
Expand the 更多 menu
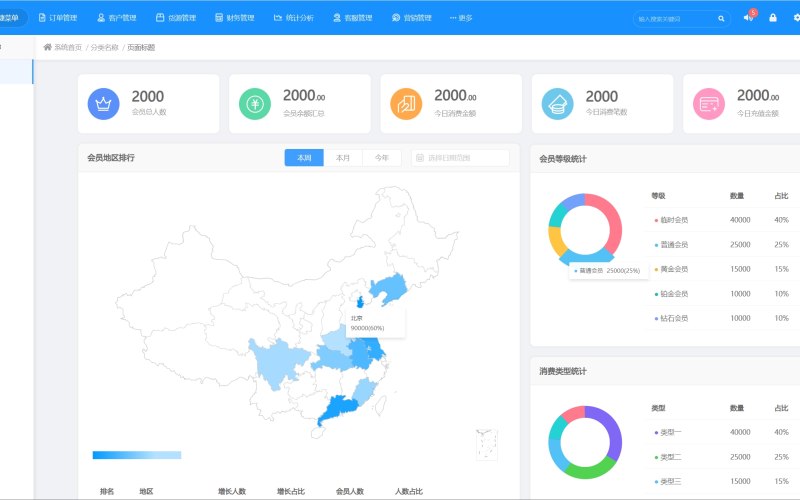[461, 18]
